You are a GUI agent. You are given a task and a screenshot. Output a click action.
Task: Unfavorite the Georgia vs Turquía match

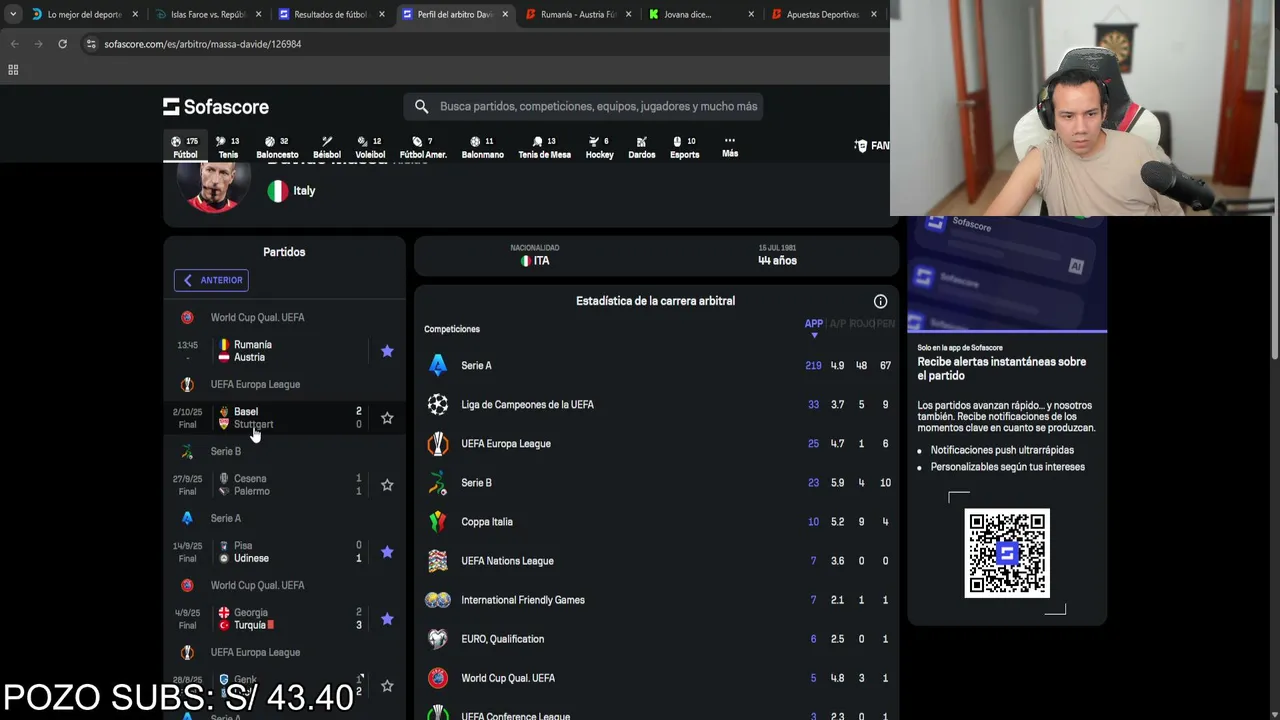[x=387, y=619]
